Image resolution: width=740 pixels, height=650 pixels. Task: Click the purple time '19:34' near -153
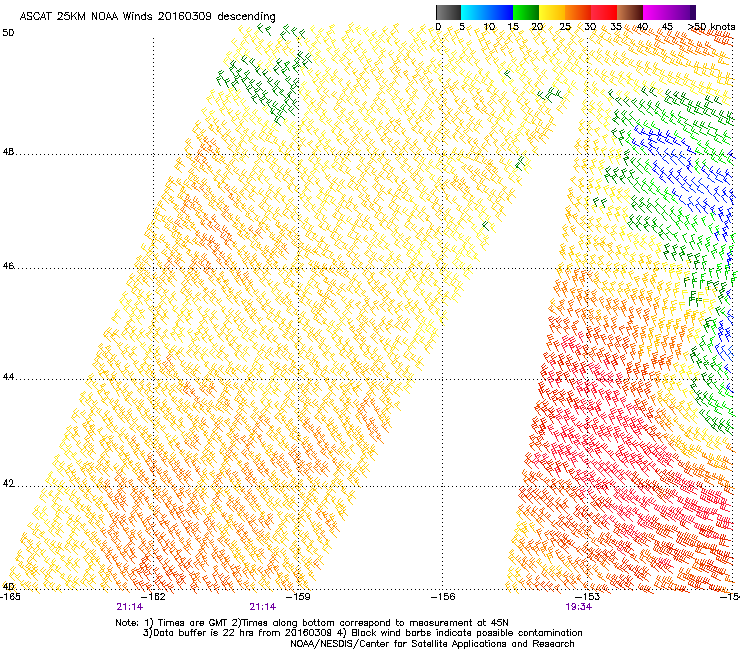point(579,607)
